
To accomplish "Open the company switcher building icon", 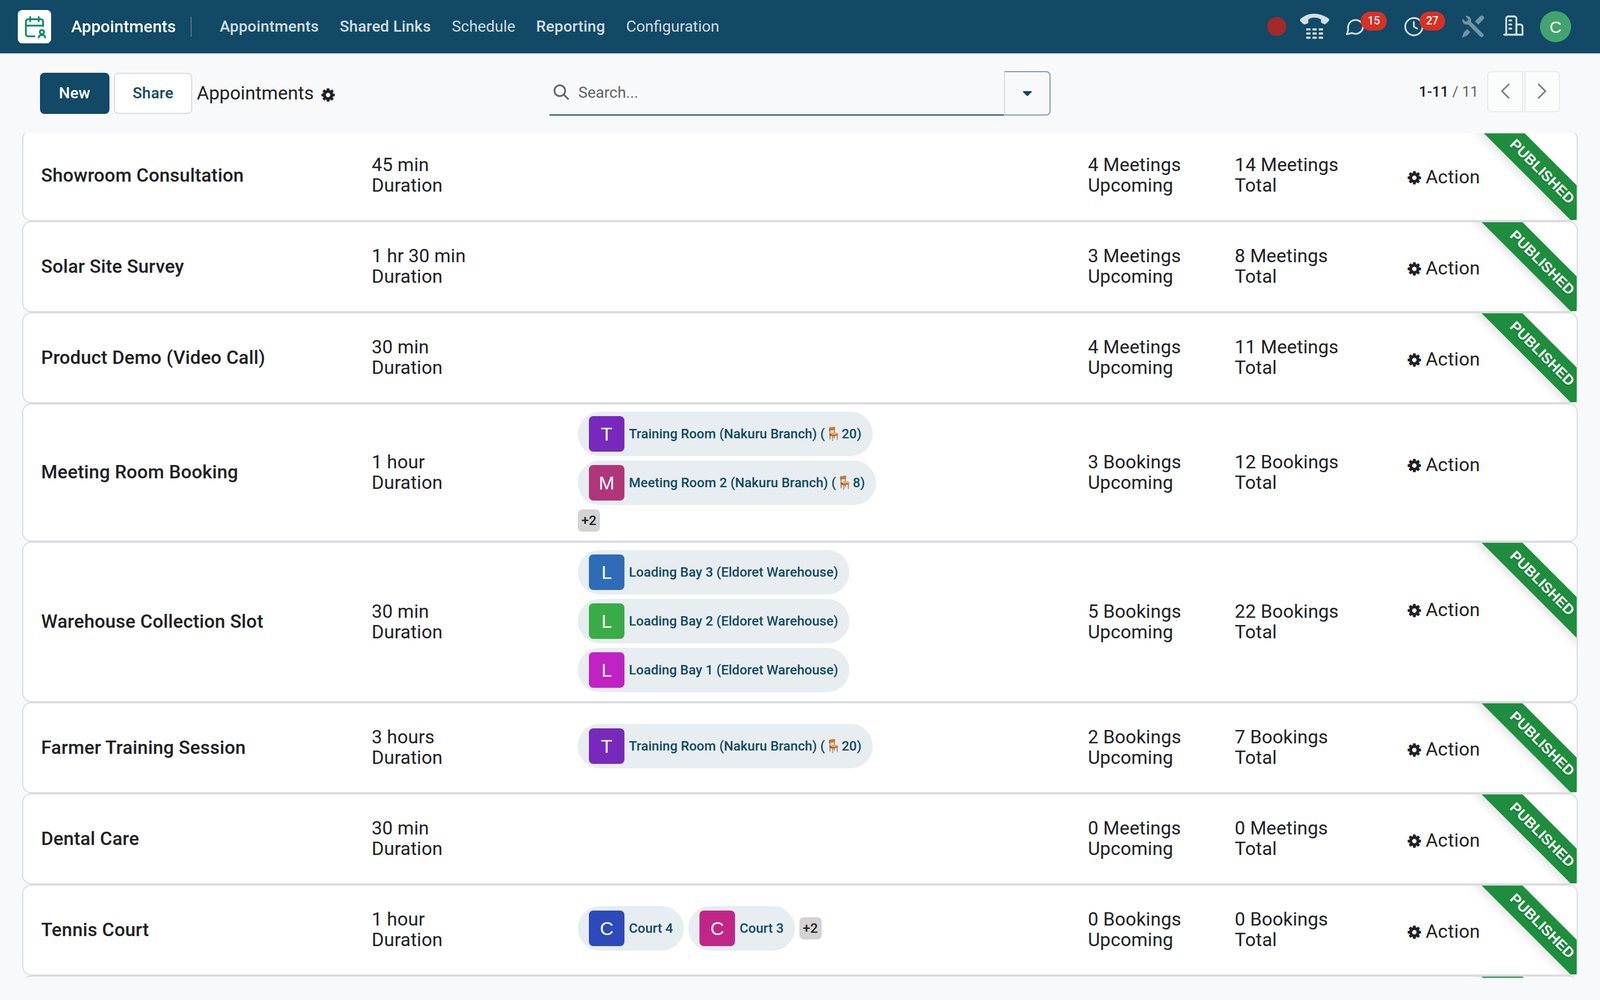I will (x=1514, y=27).
